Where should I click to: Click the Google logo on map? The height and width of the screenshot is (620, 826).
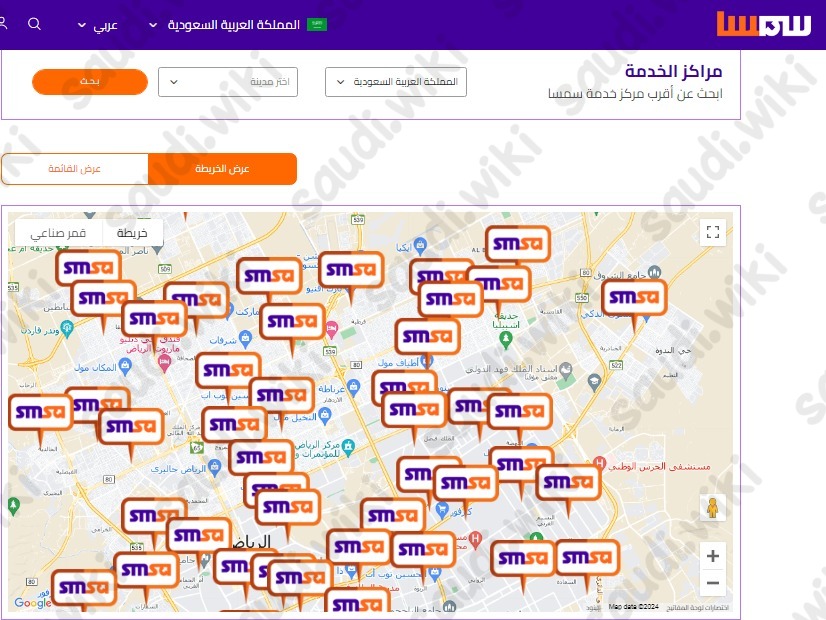(x=33, y=603)
